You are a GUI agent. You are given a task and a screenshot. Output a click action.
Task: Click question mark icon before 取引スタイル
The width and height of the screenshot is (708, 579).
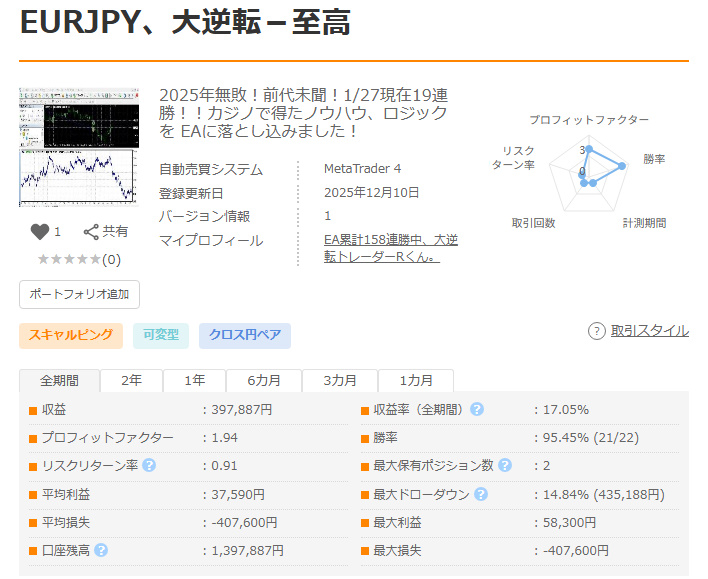[596, 331]
